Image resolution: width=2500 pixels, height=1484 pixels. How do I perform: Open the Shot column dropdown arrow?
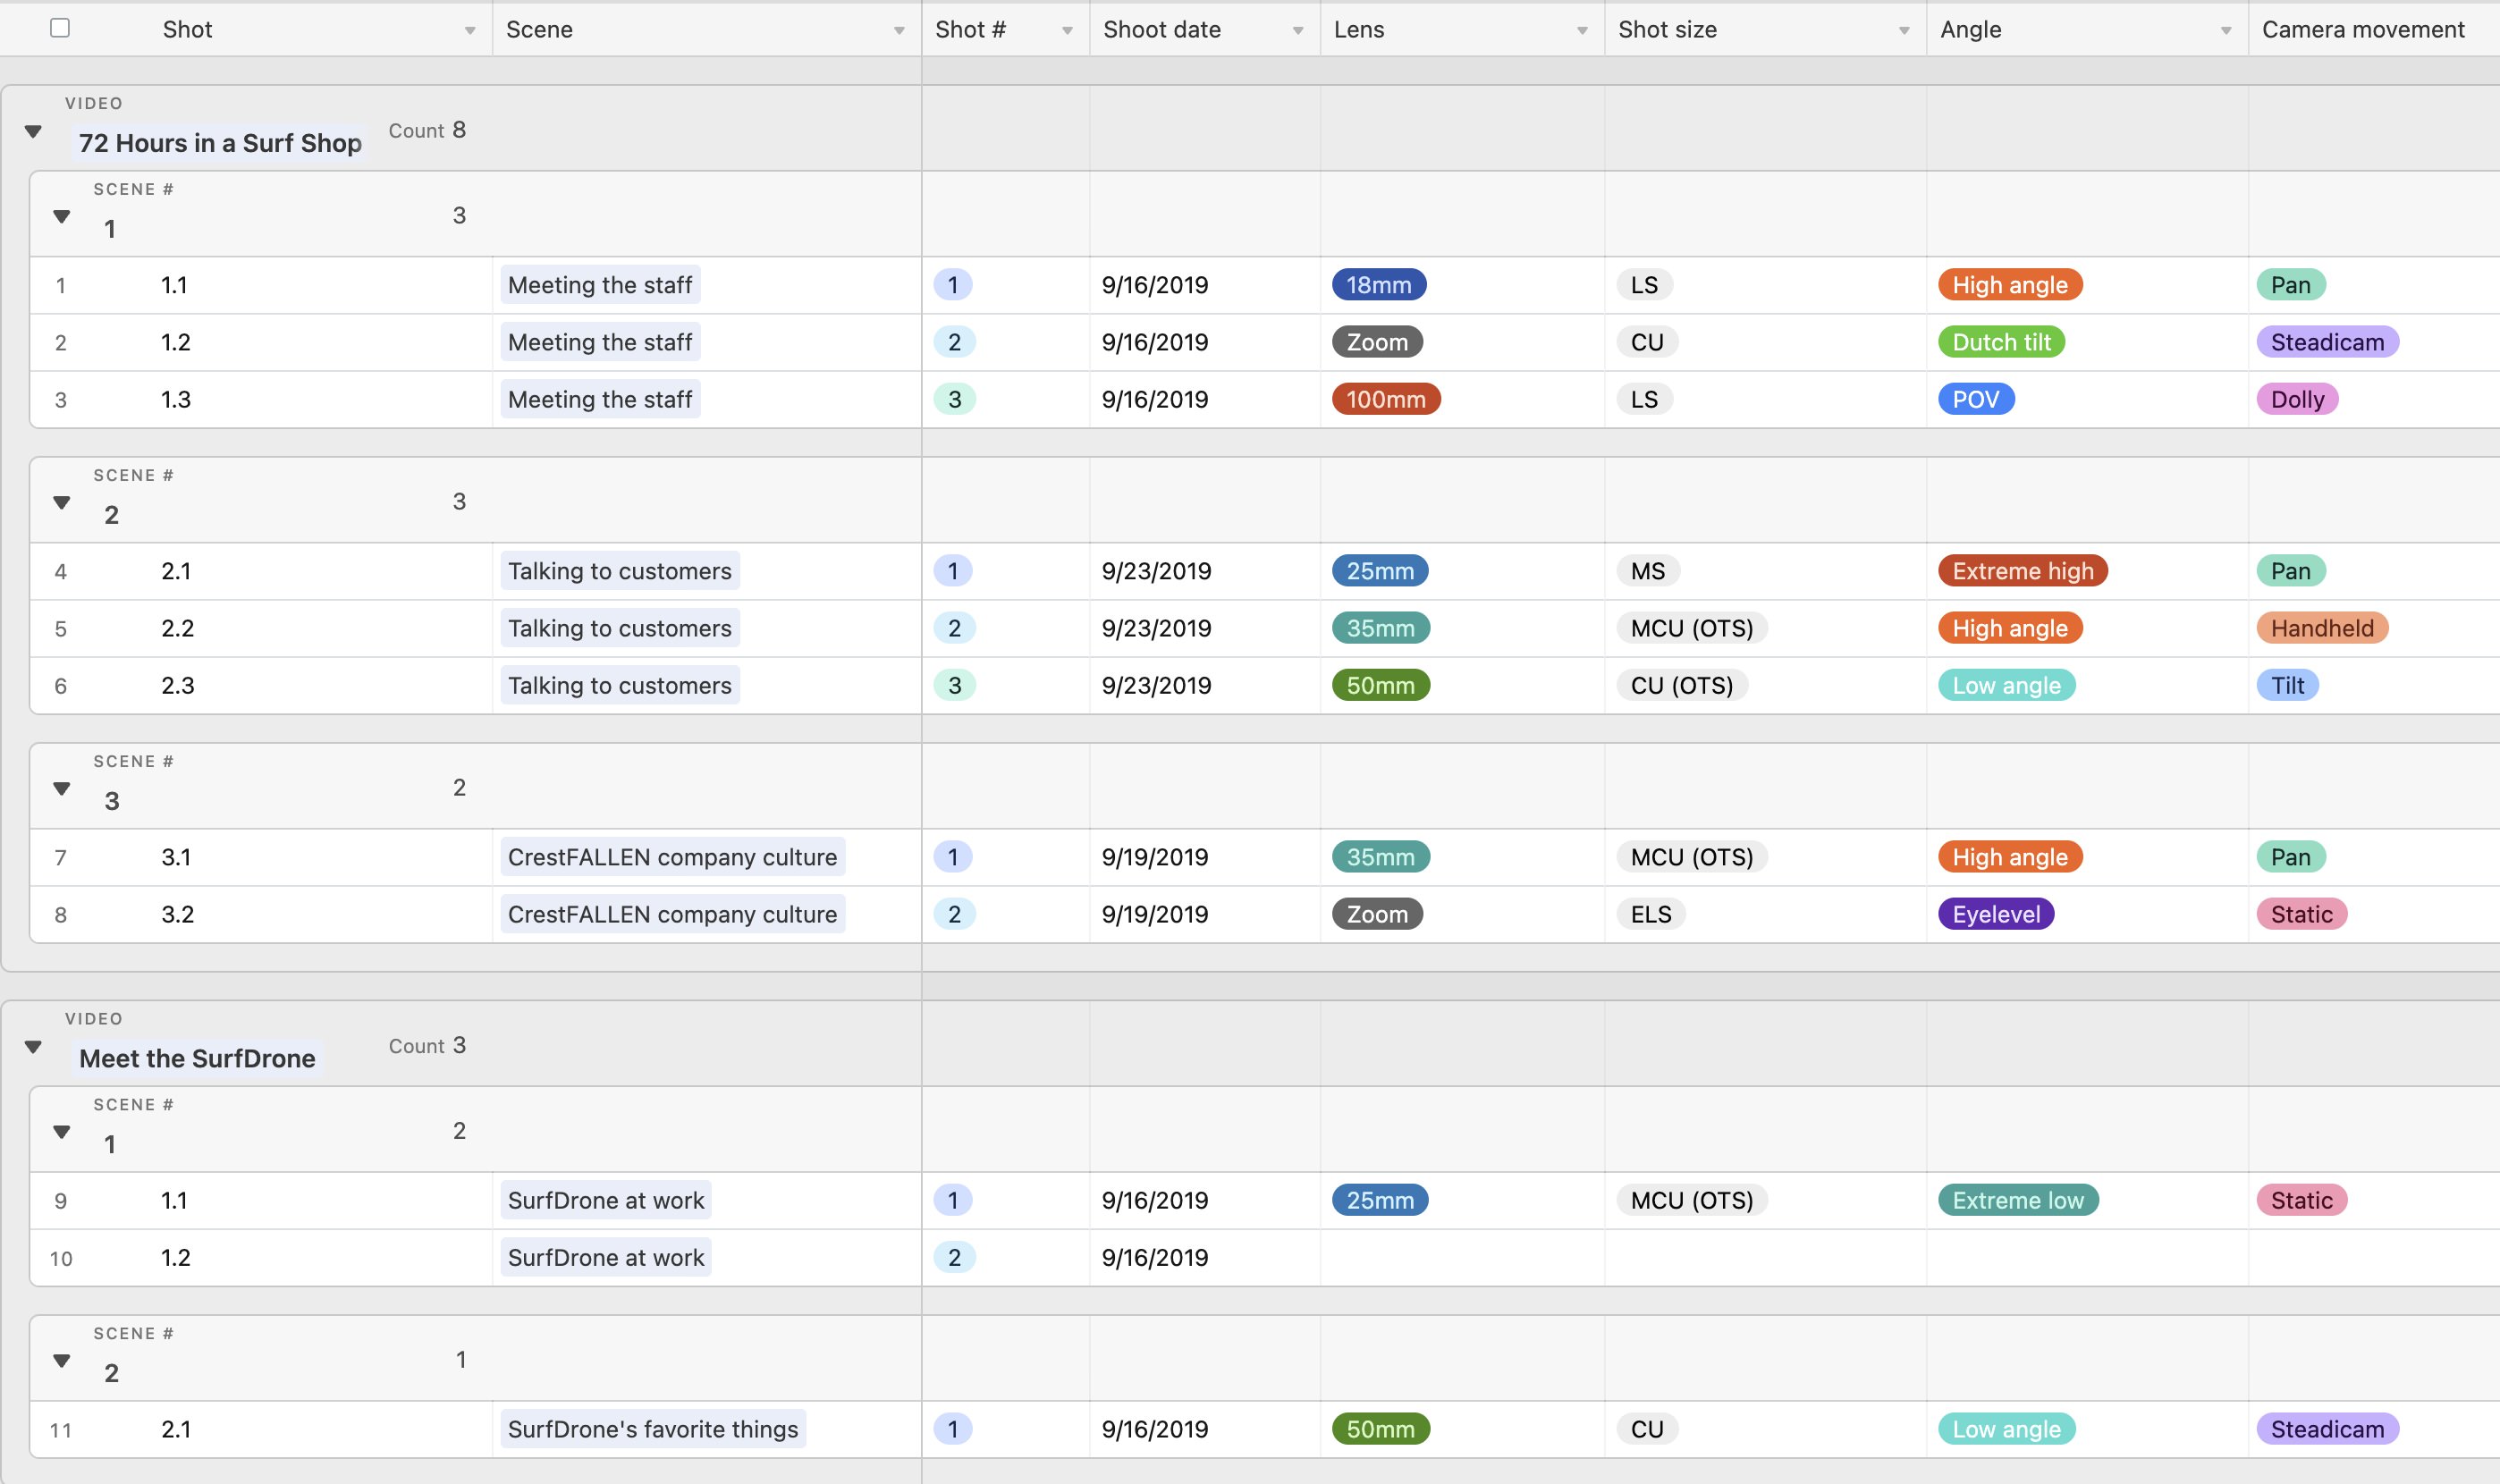(x=469, y=31)
